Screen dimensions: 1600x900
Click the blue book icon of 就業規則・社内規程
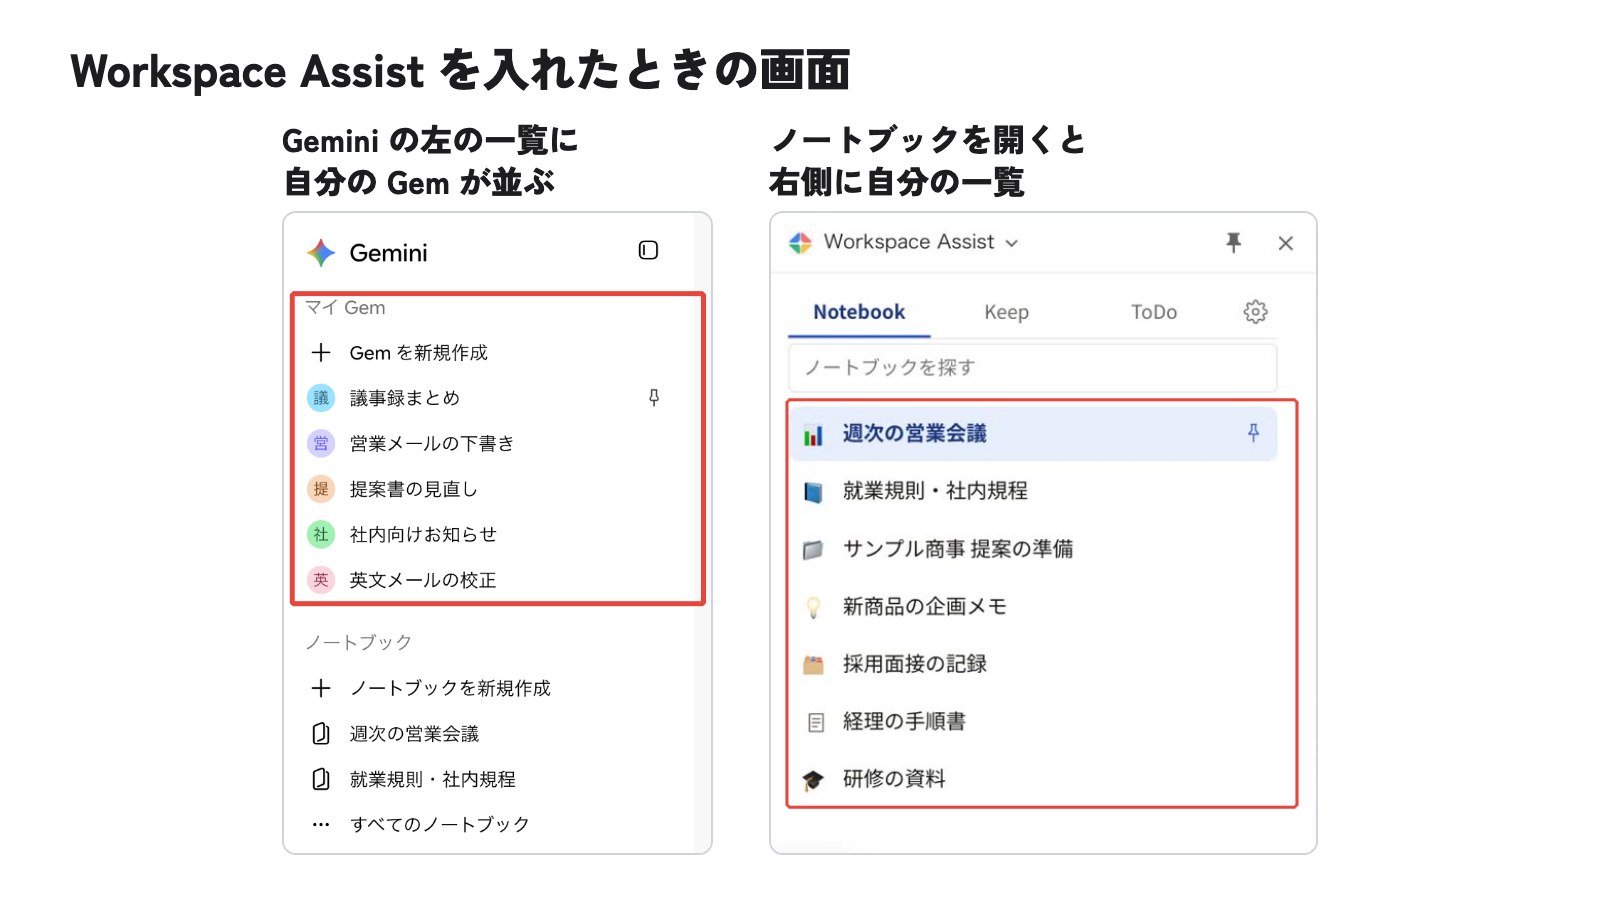tap(814, 492)
